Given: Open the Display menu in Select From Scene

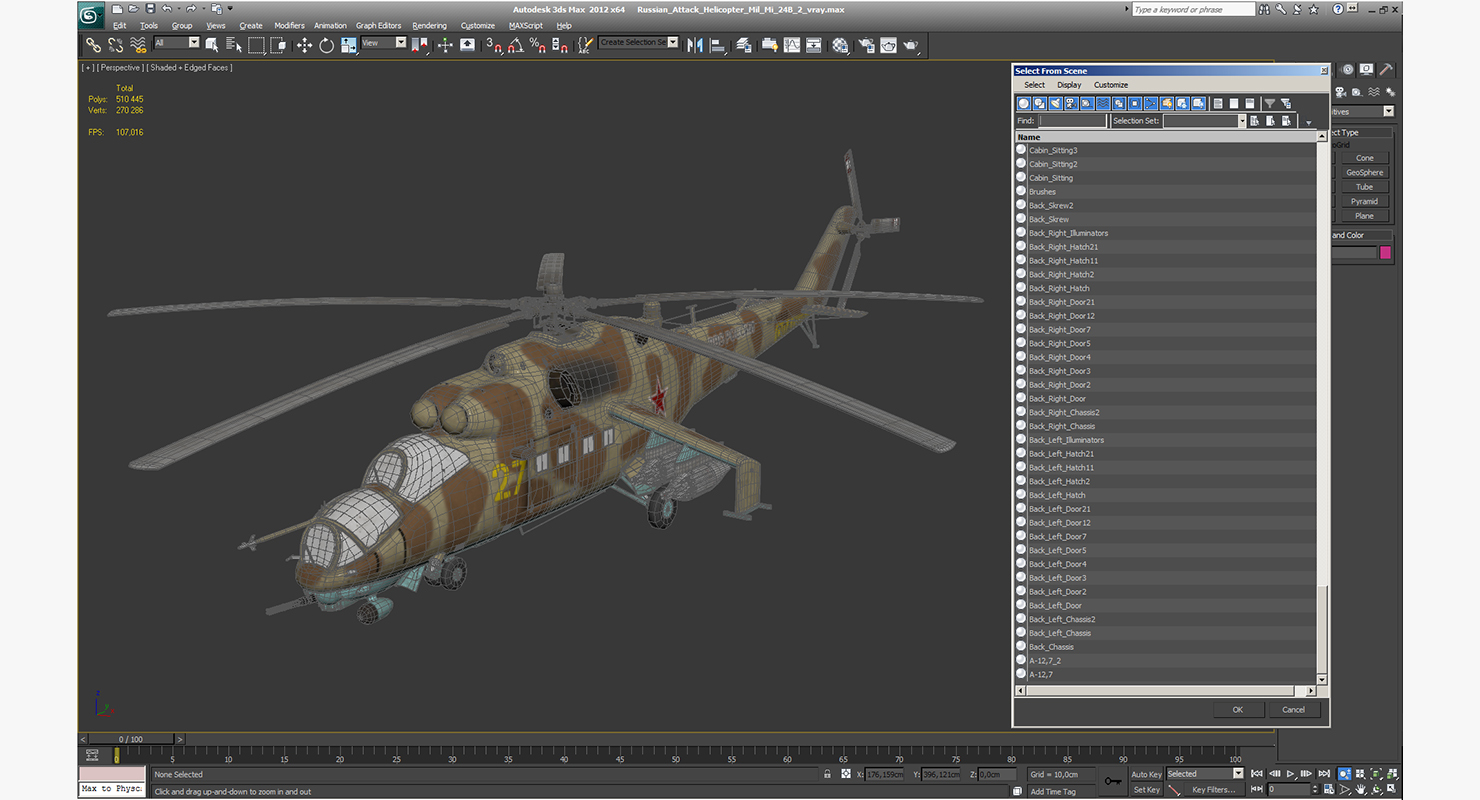Looking at the screenshot, I should (1069, 85).
